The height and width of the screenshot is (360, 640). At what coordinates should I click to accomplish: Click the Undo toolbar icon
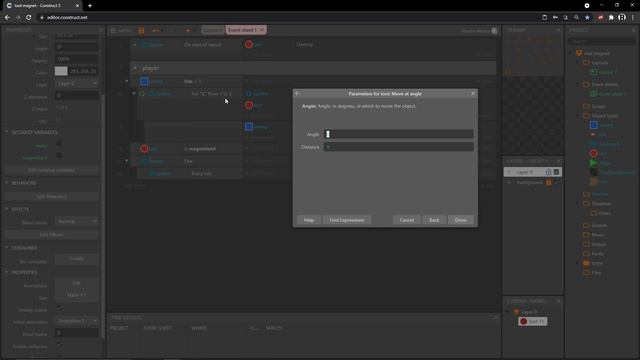pos(156,31)
